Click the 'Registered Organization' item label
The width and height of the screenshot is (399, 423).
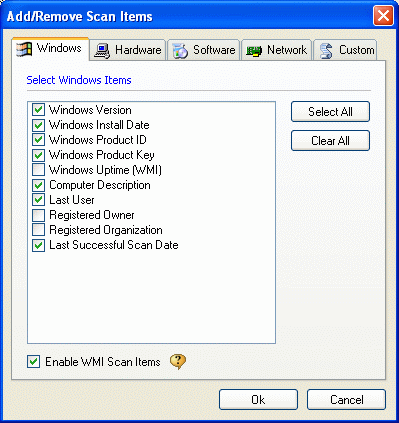click(x=106, y=230)
